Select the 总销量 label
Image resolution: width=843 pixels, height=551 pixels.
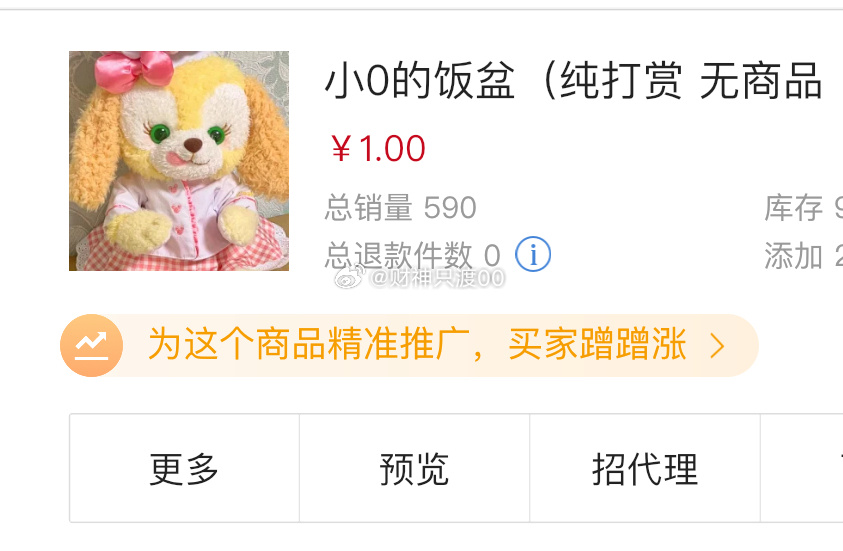(x=369, y=207)
